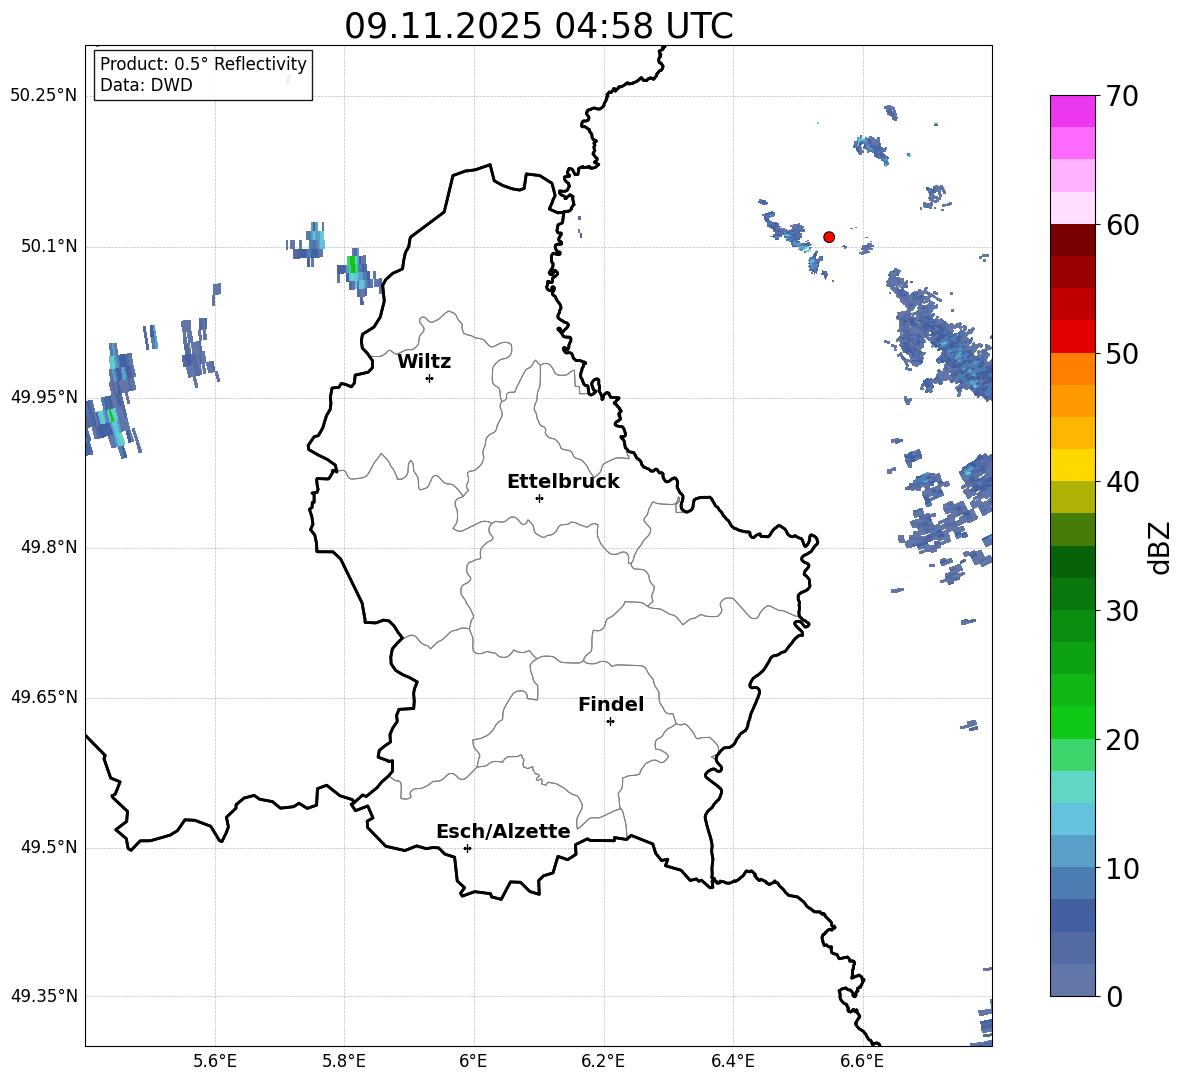Click the Wiltz city label

[x=424, y=362]
